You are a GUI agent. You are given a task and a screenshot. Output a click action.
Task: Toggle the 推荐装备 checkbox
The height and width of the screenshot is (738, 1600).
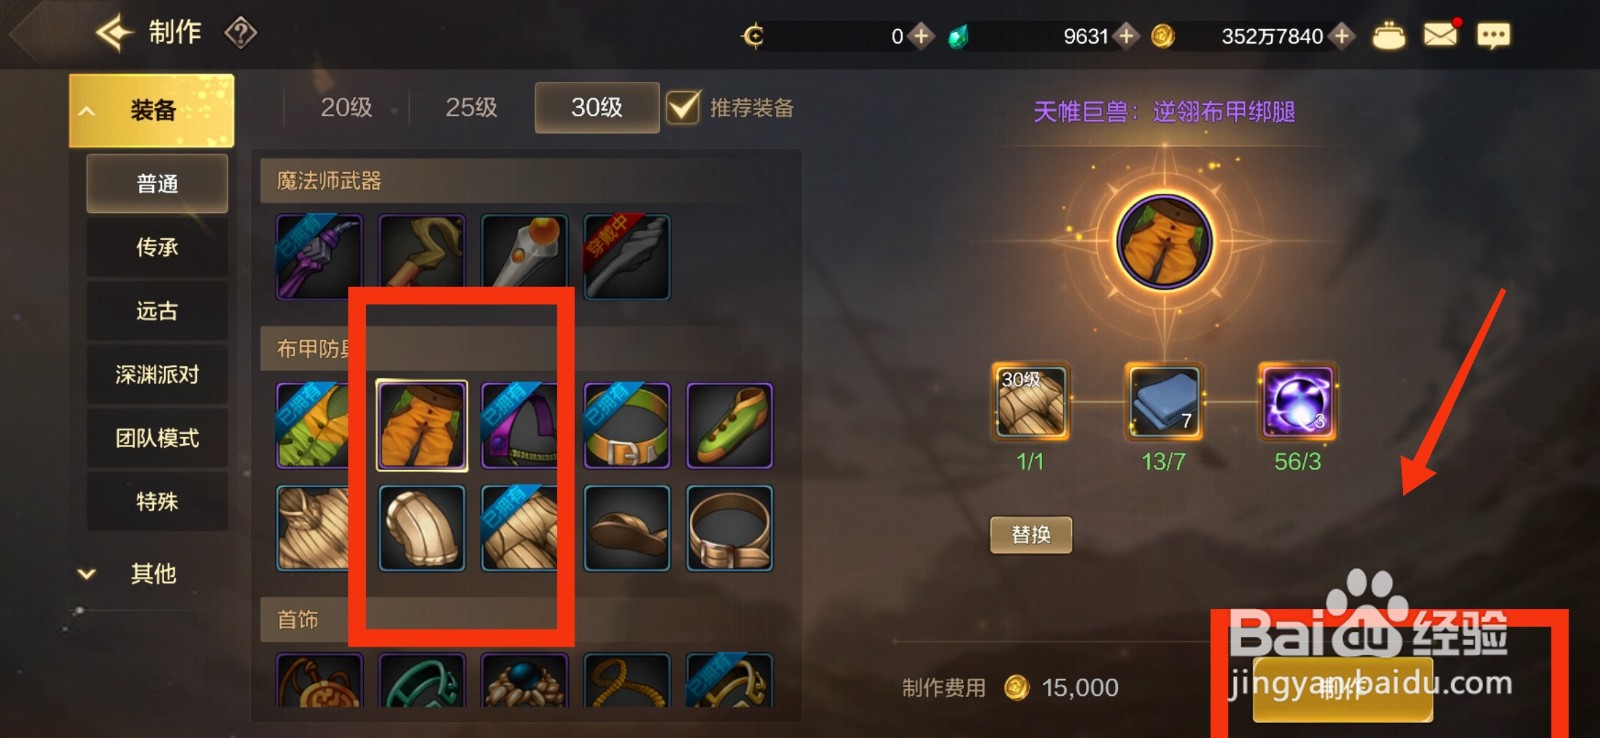pos(684,107)
